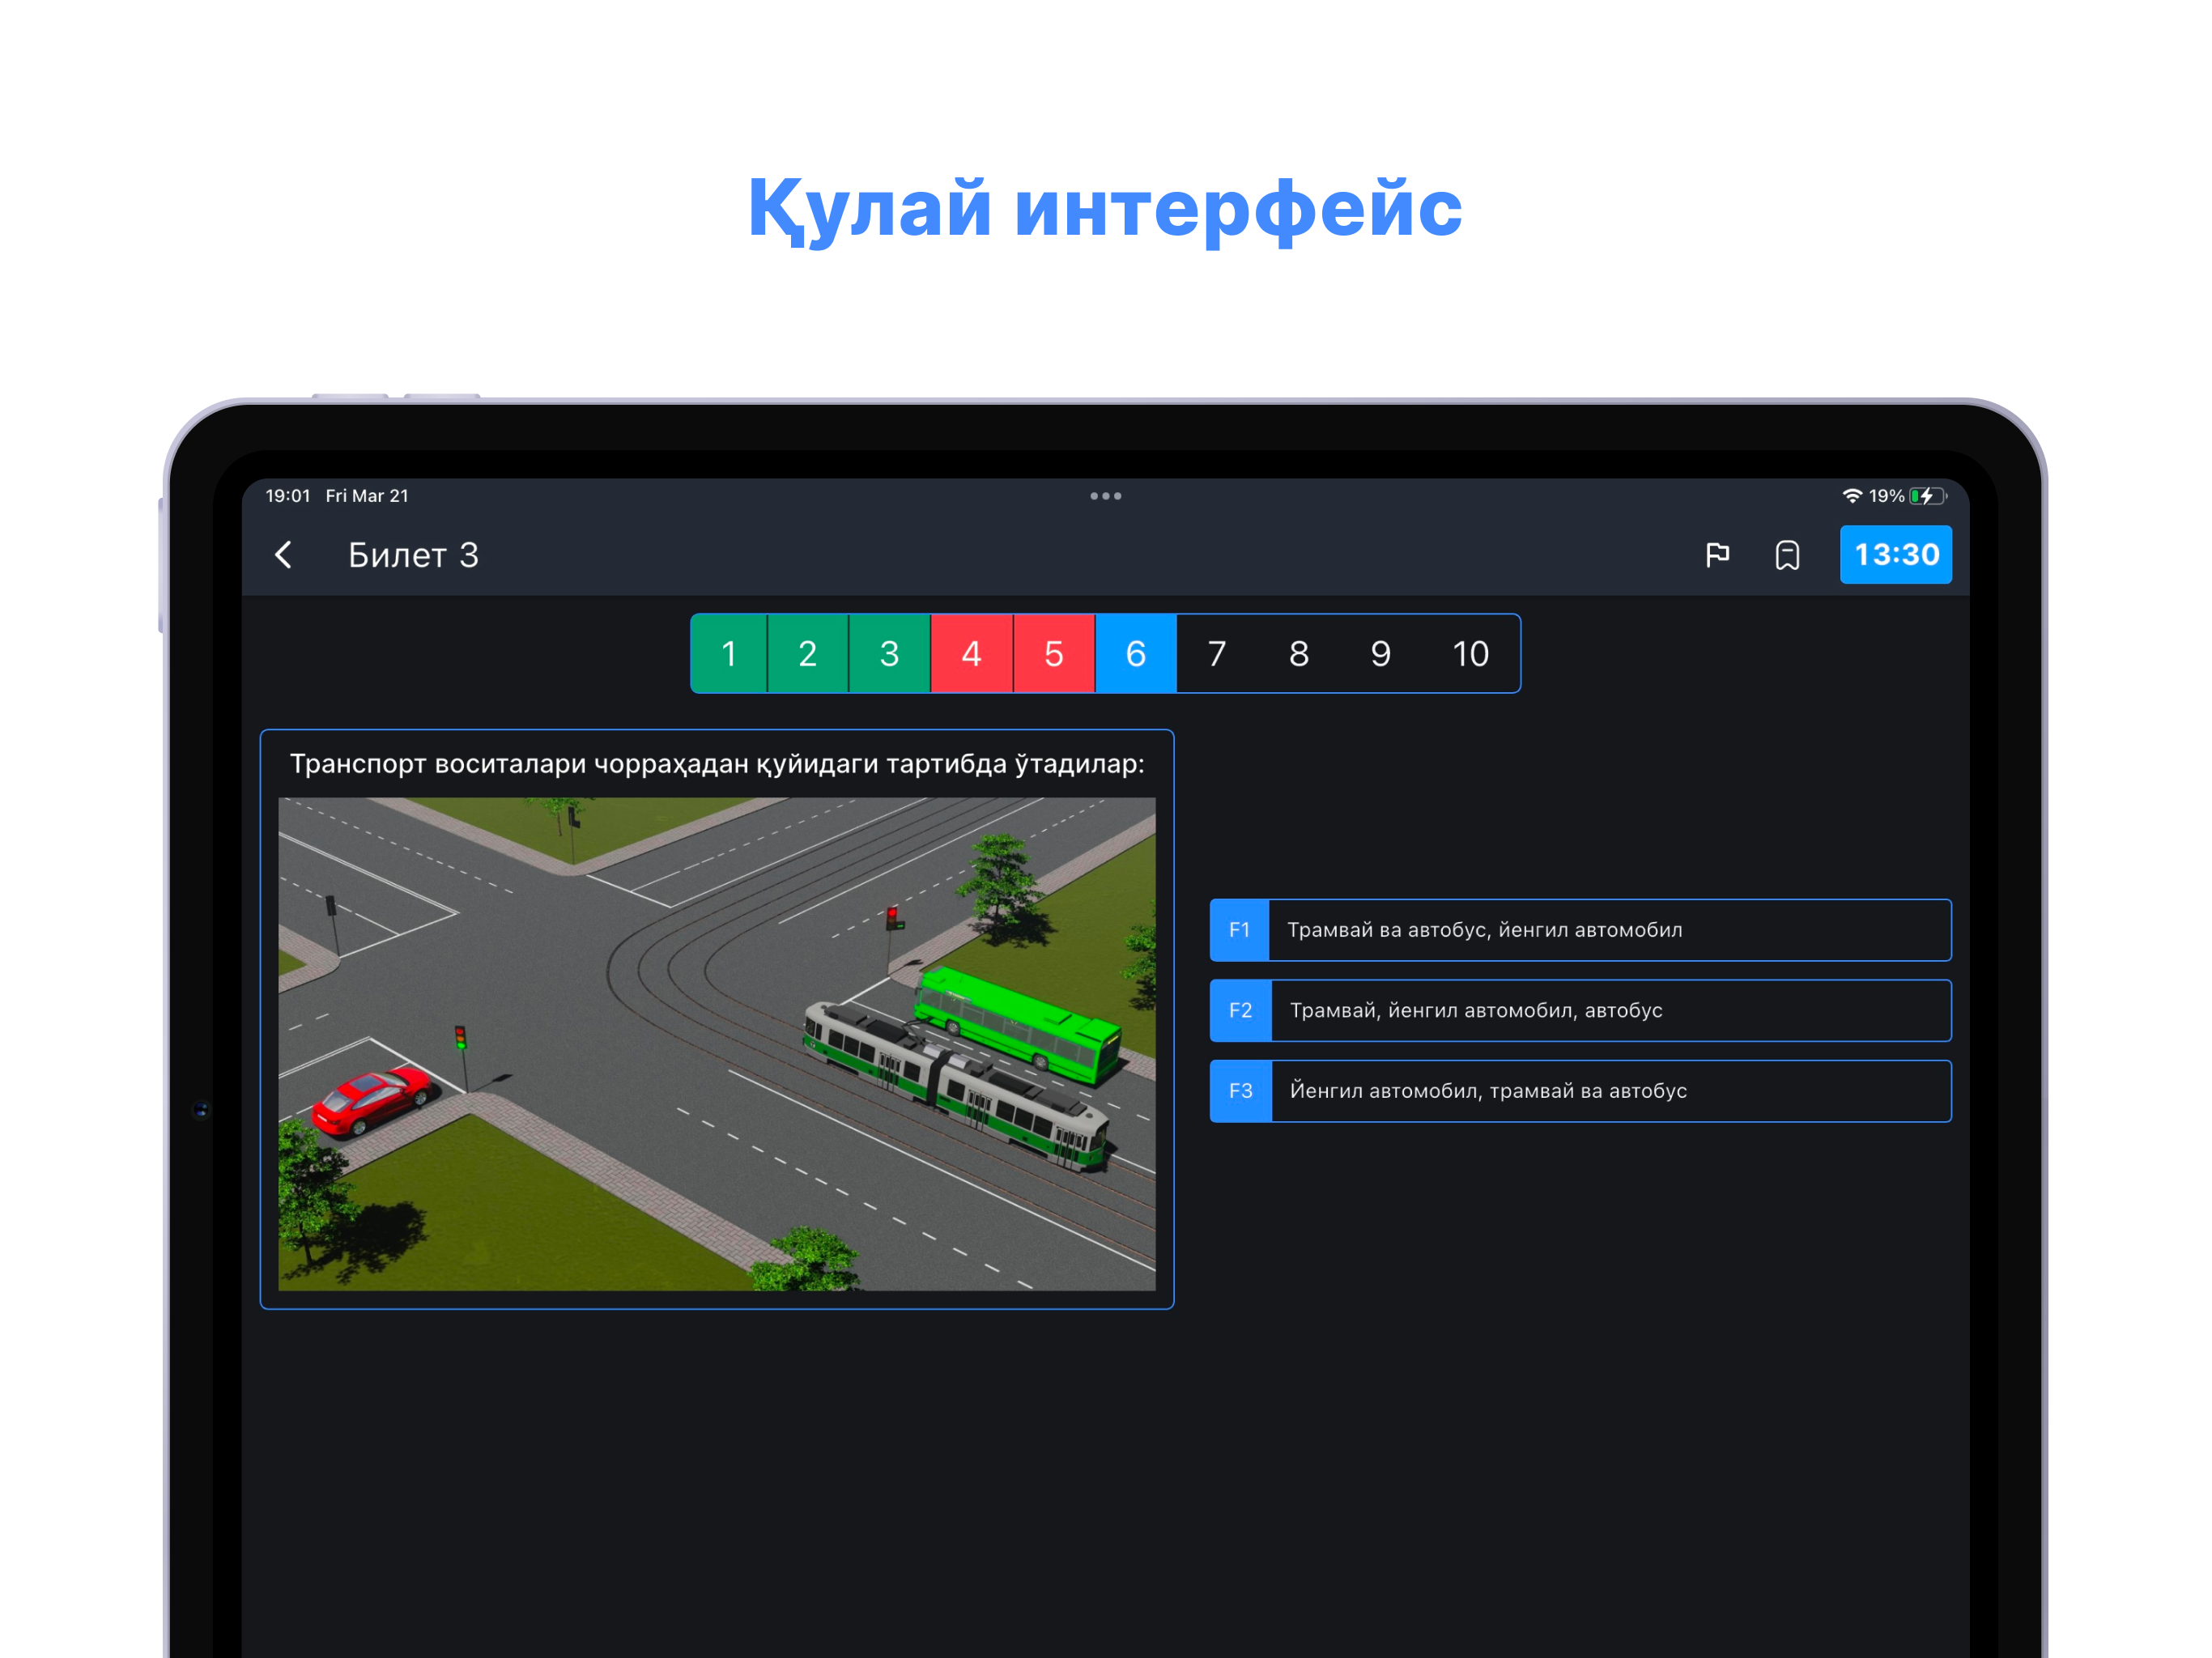Jump to question 10

(1470, 654)
